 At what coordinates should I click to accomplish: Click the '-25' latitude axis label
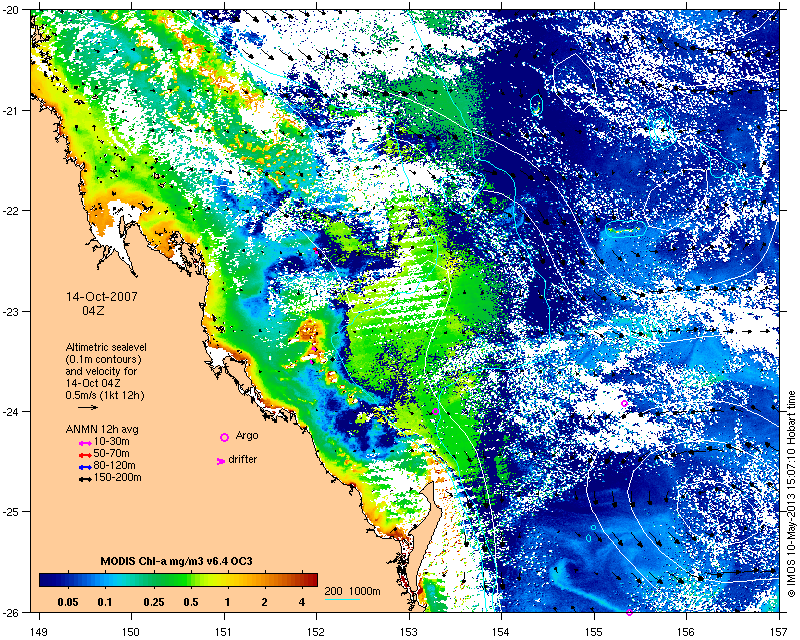point(12,512)
